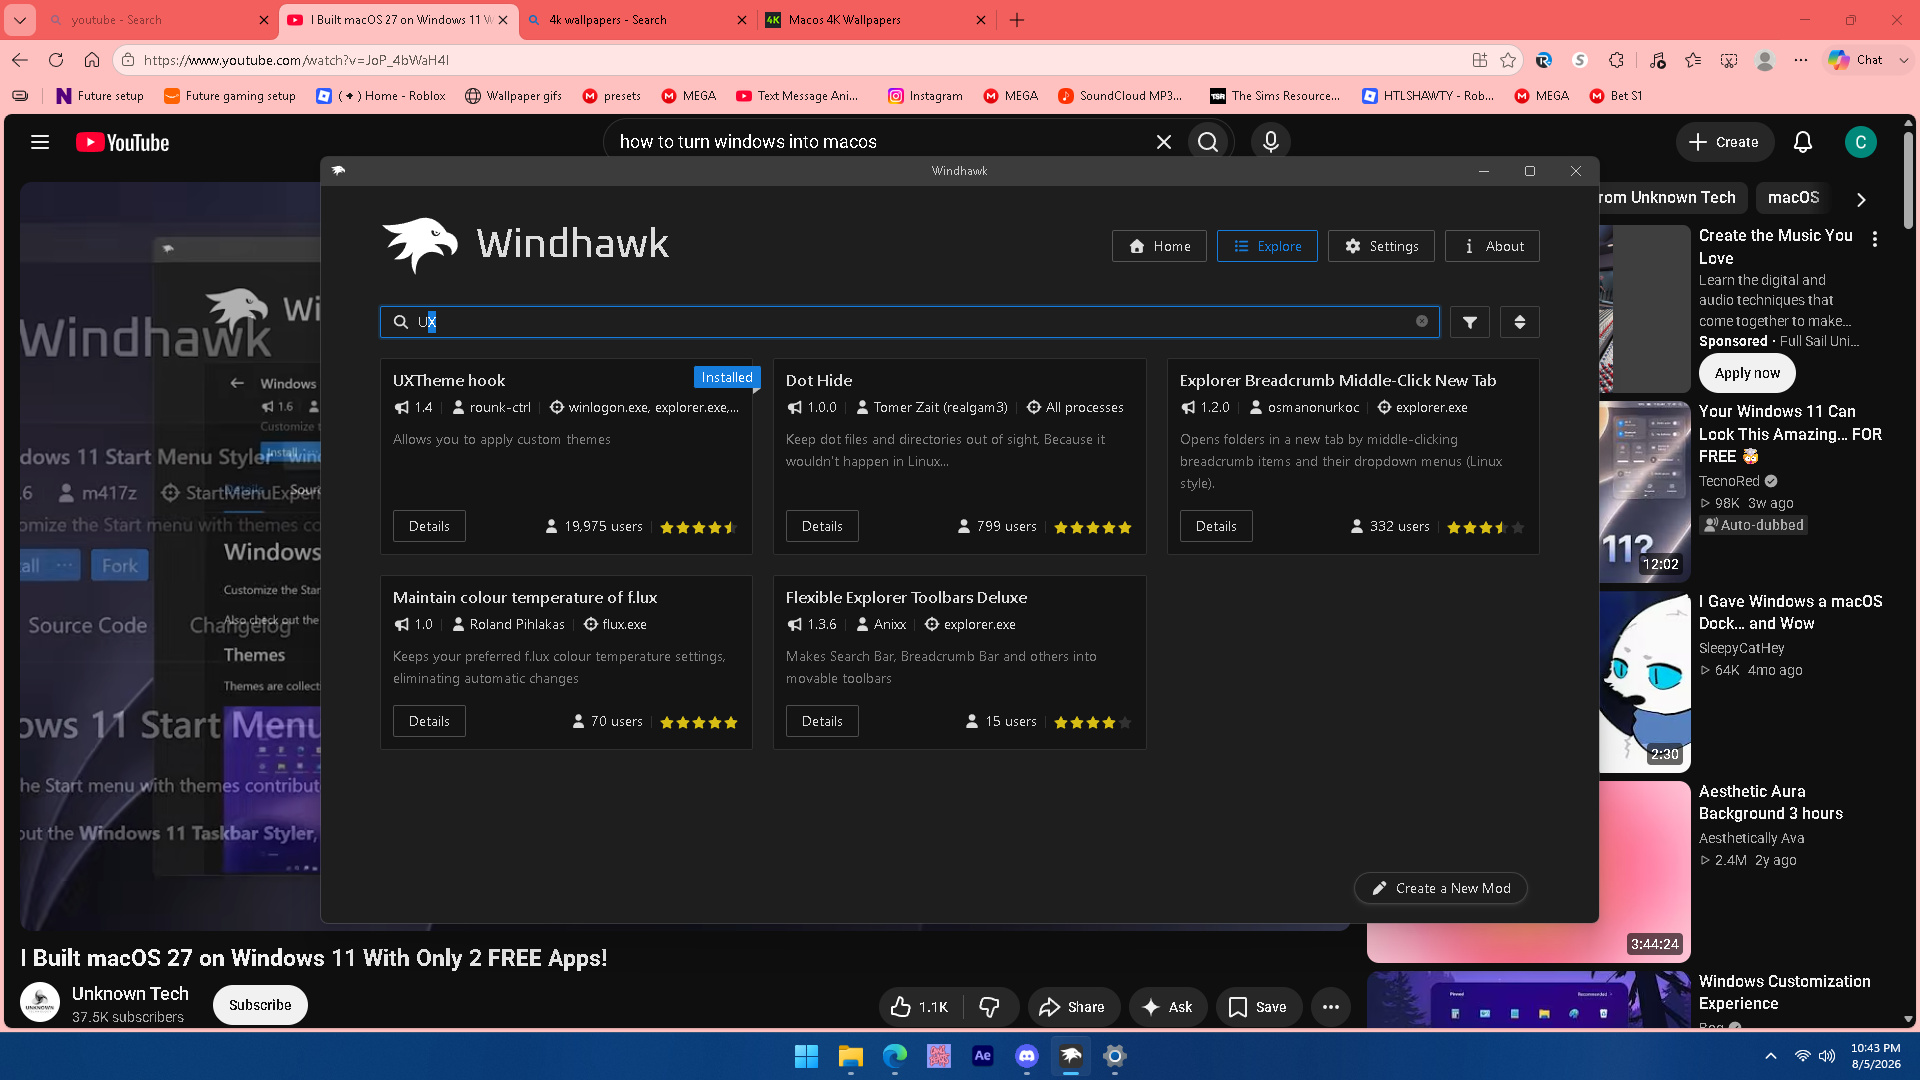Open the Windows Start menu
Screen dimensions: 1920x1080
tap(806, 1056)
